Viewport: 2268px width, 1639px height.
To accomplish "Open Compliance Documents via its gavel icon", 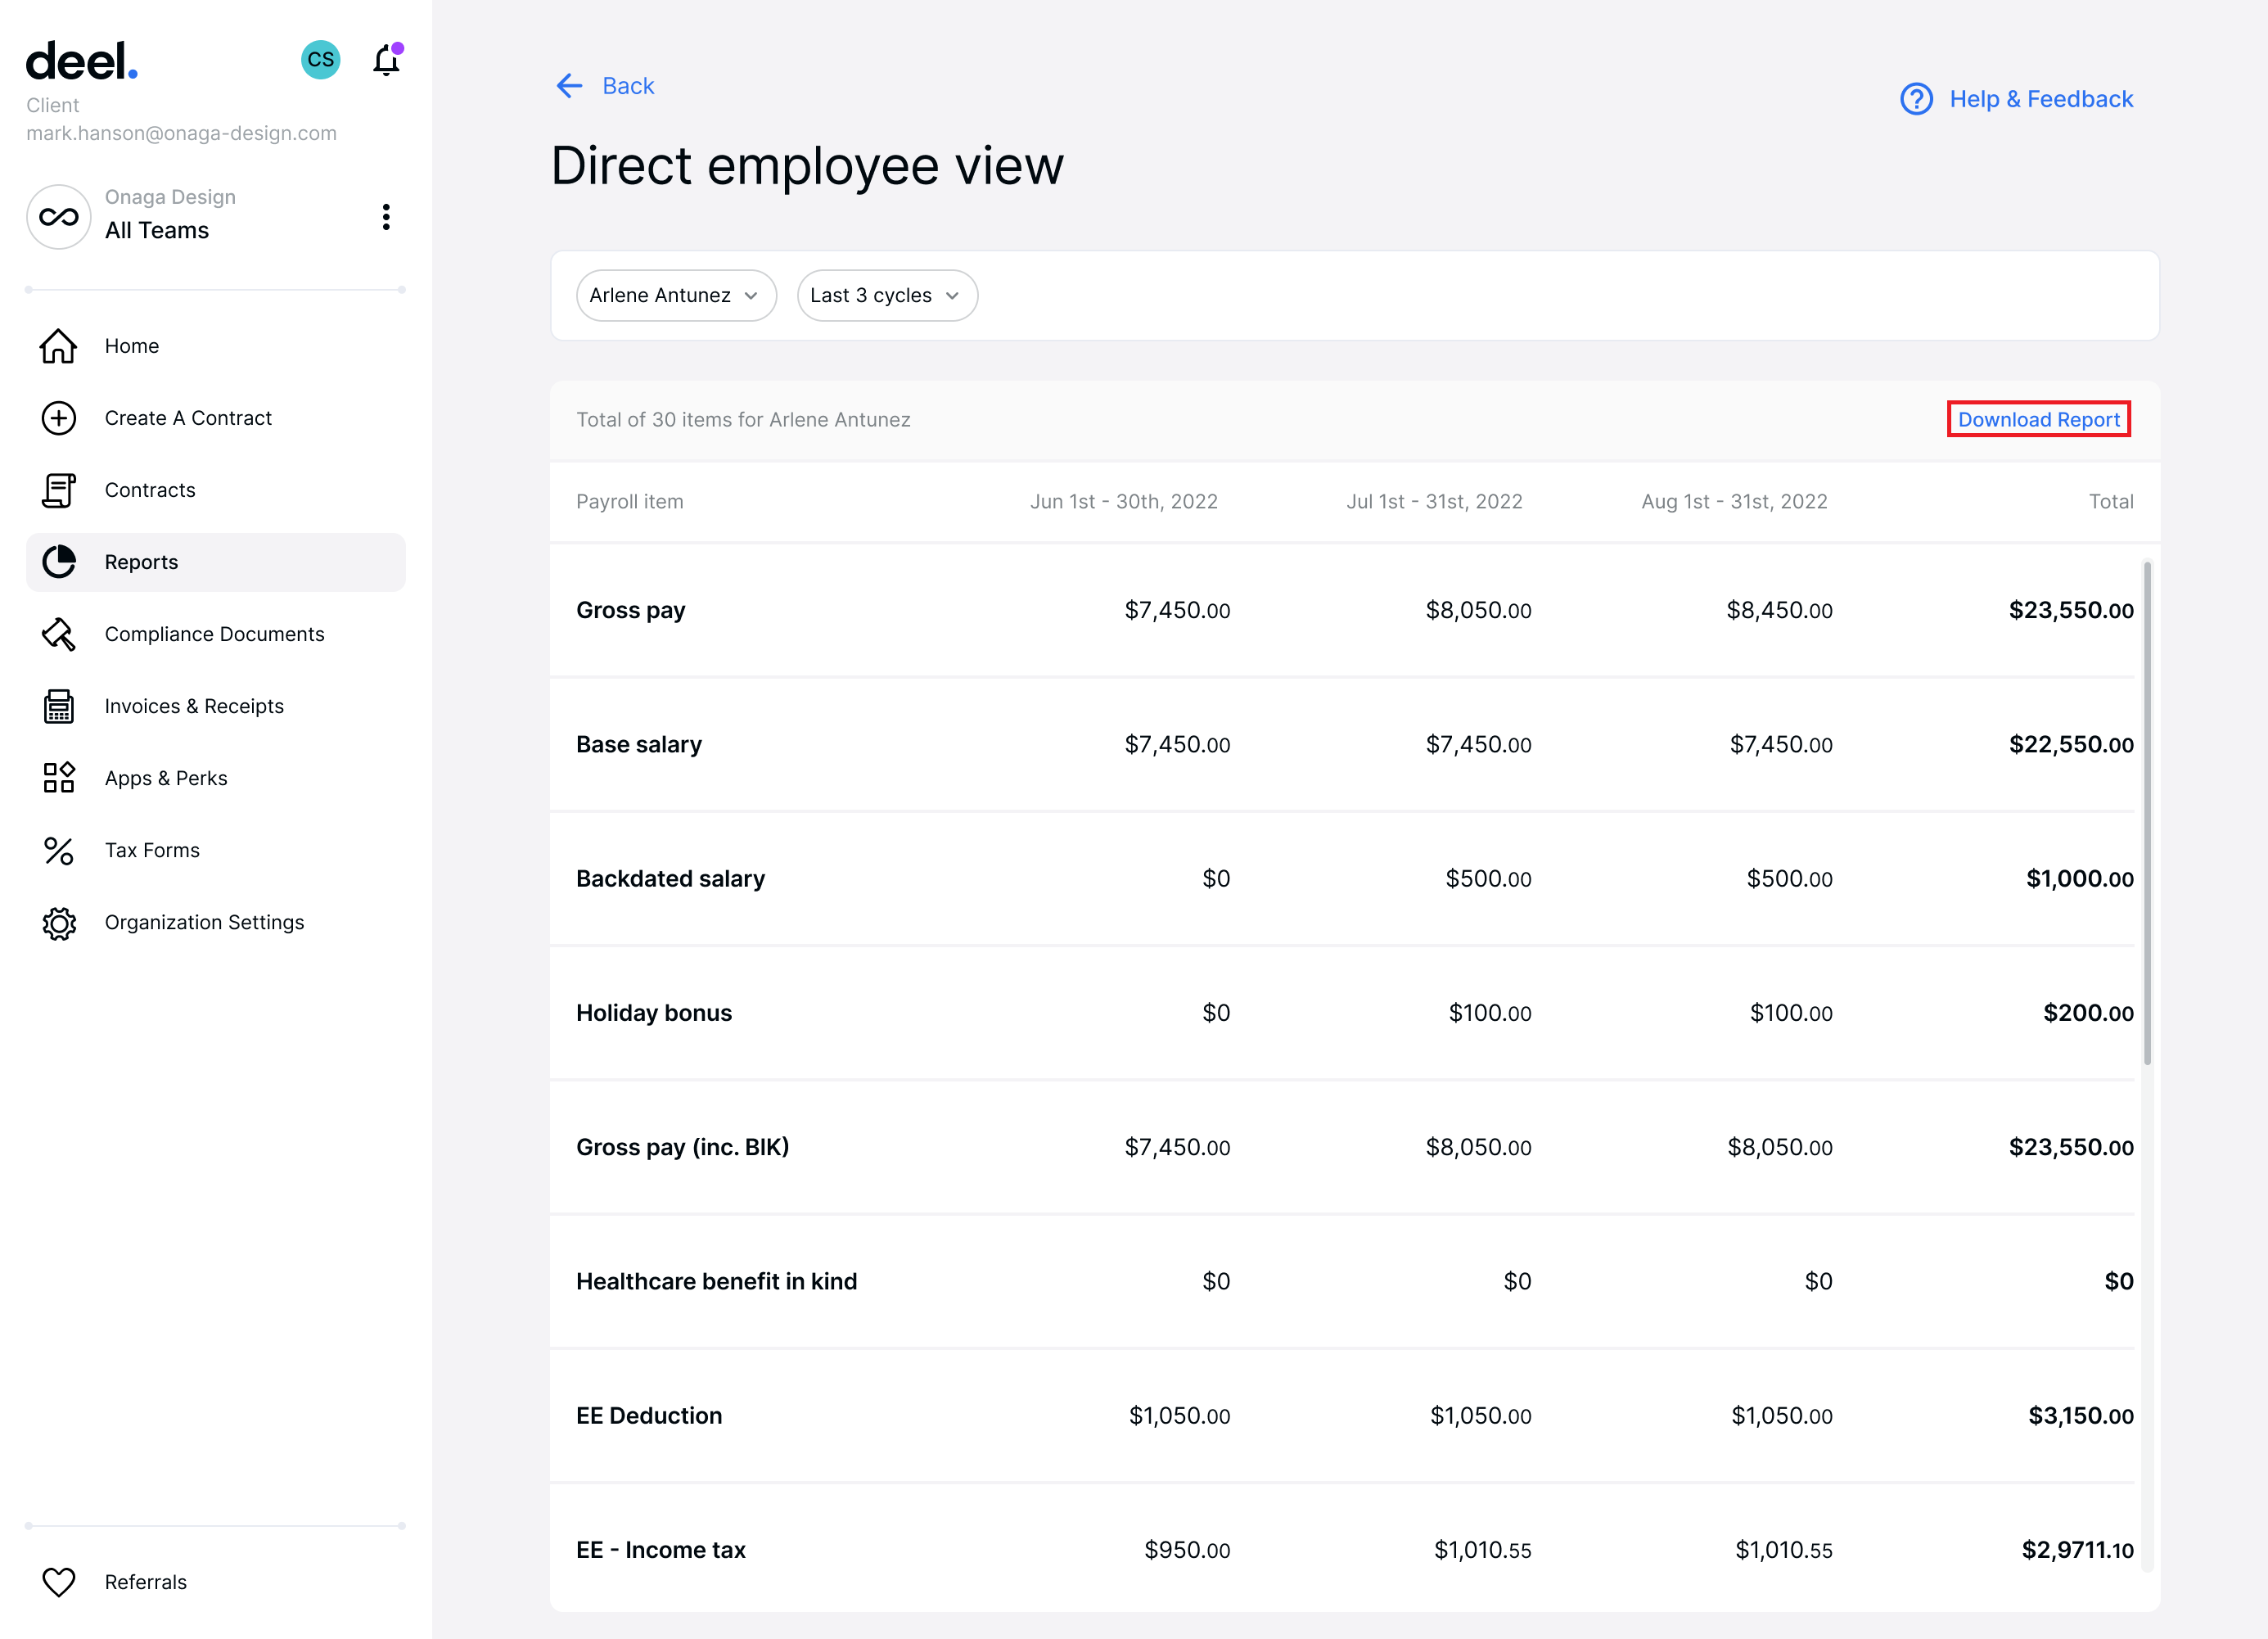I will coord(59,634).
